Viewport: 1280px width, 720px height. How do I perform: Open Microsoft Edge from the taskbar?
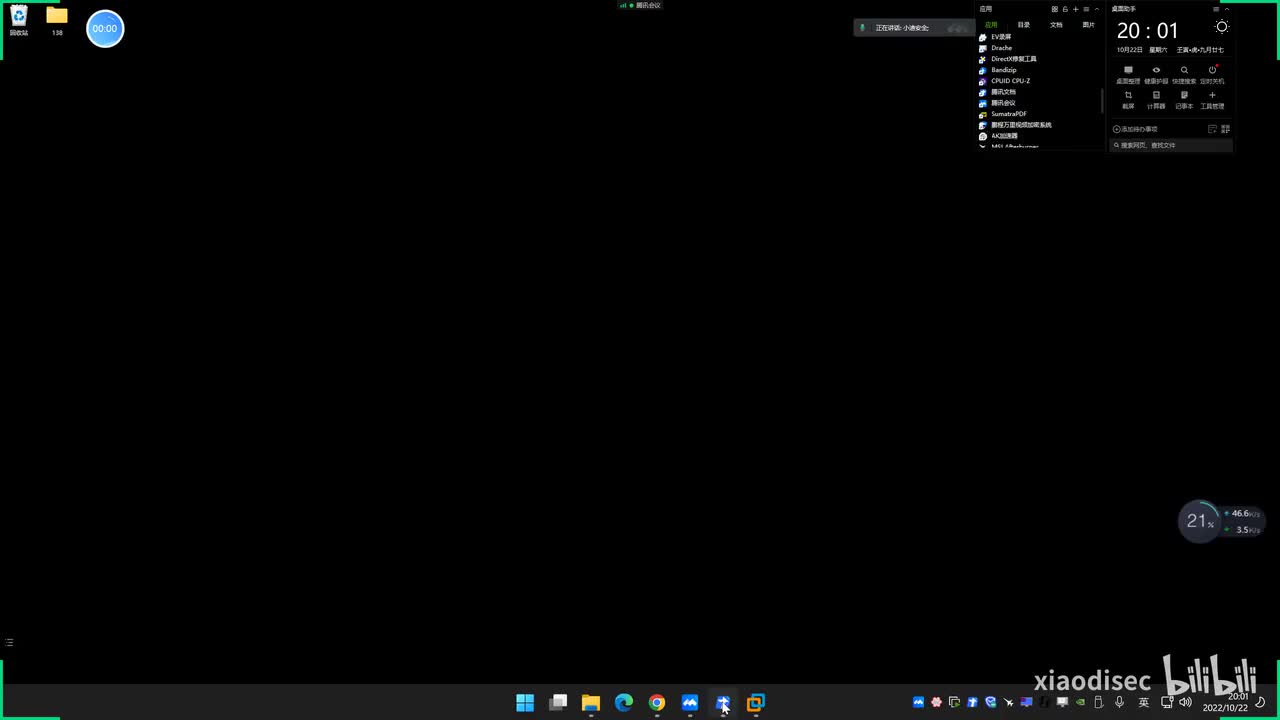pos(624,703)
